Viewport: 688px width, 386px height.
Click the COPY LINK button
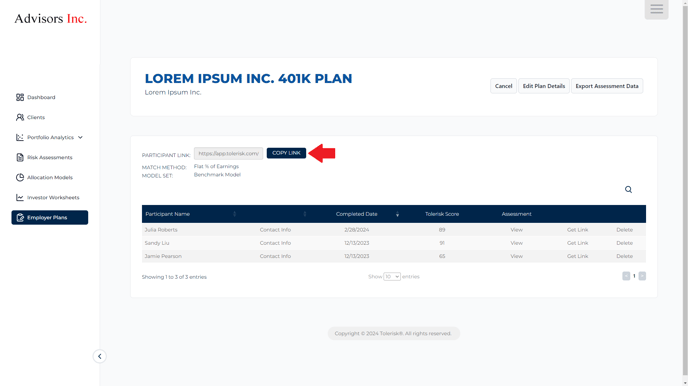click(x=286, y=153)
